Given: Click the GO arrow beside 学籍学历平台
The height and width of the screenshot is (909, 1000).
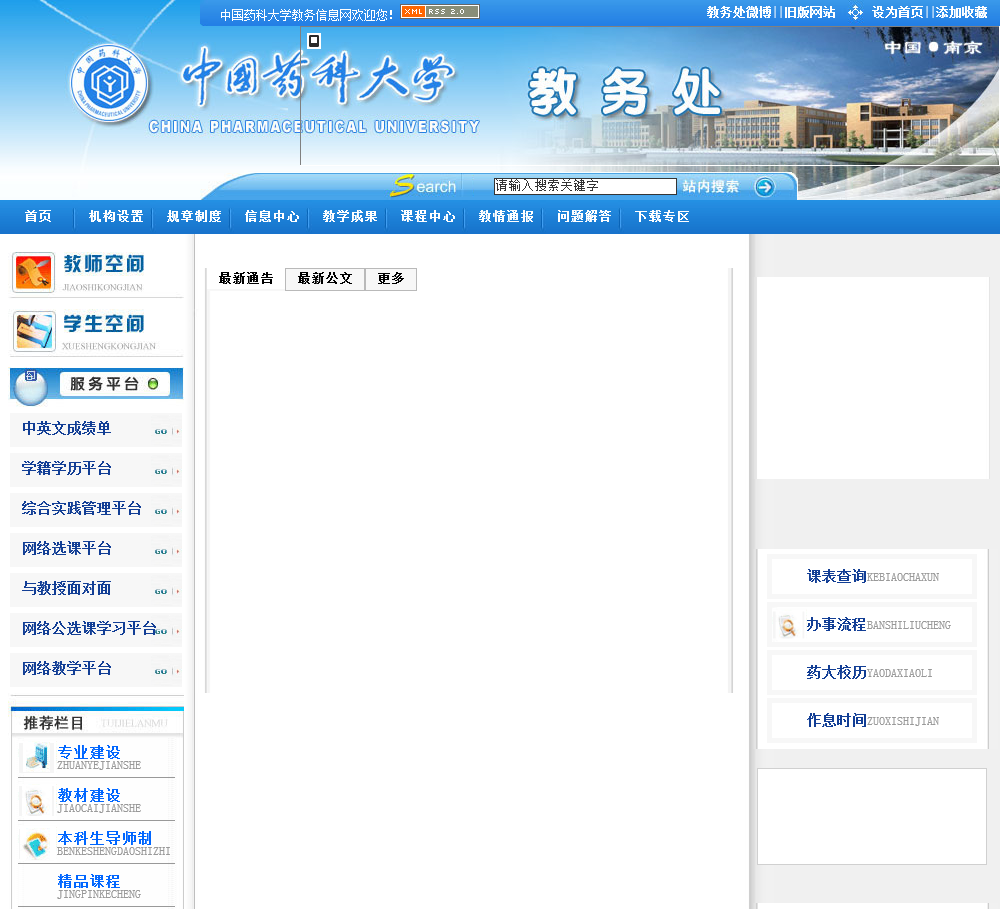Looking at the screenshot, I should [x=166, y=471].
